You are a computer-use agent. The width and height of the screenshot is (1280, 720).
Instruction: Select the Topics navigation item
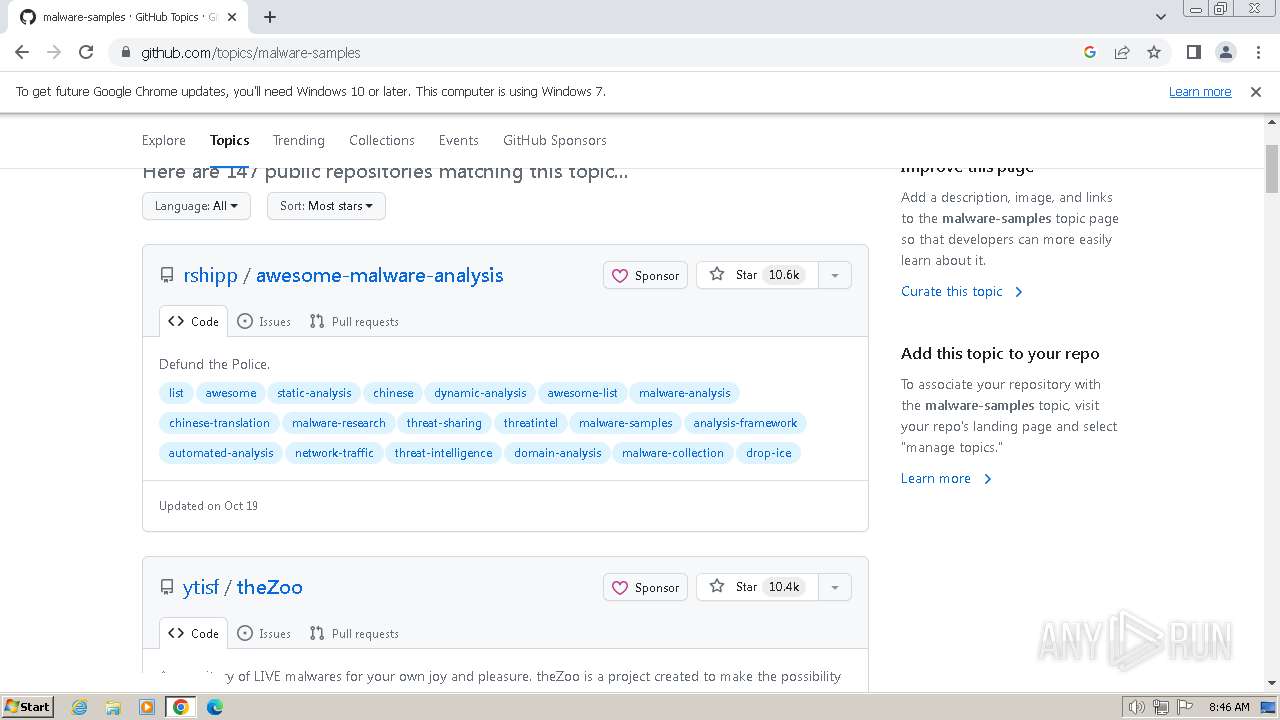[x=230, y=140]
